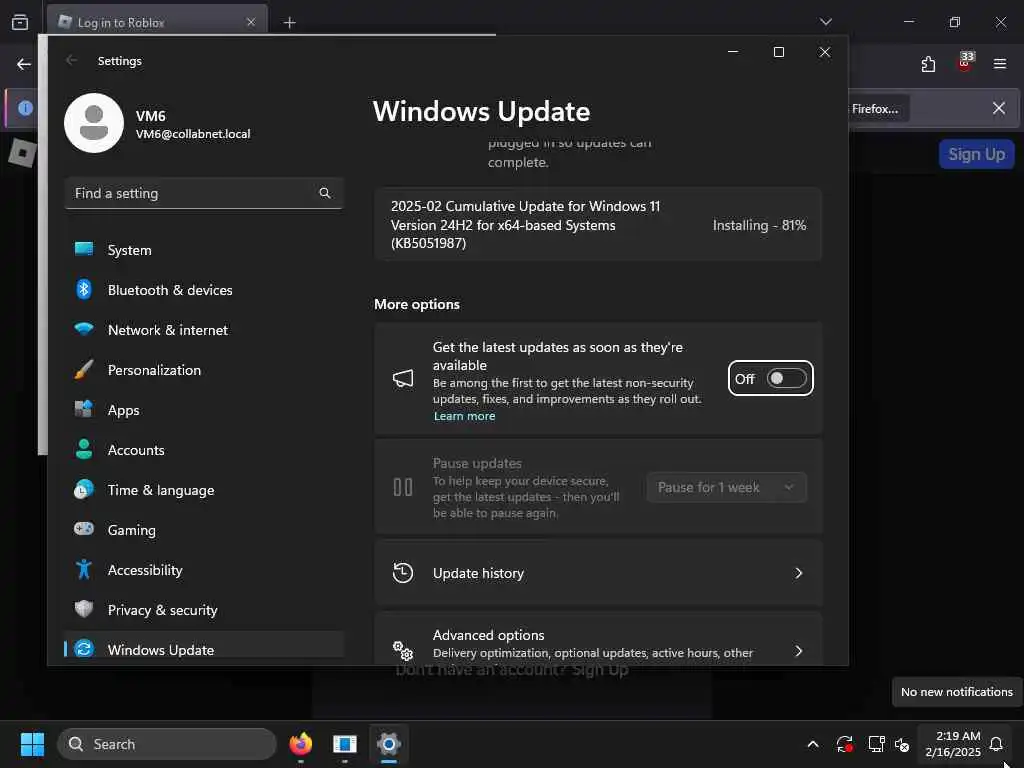This screenshot has height=768, width=1024.
Task: Open the Windows Start button
Action: pos(32,744)
